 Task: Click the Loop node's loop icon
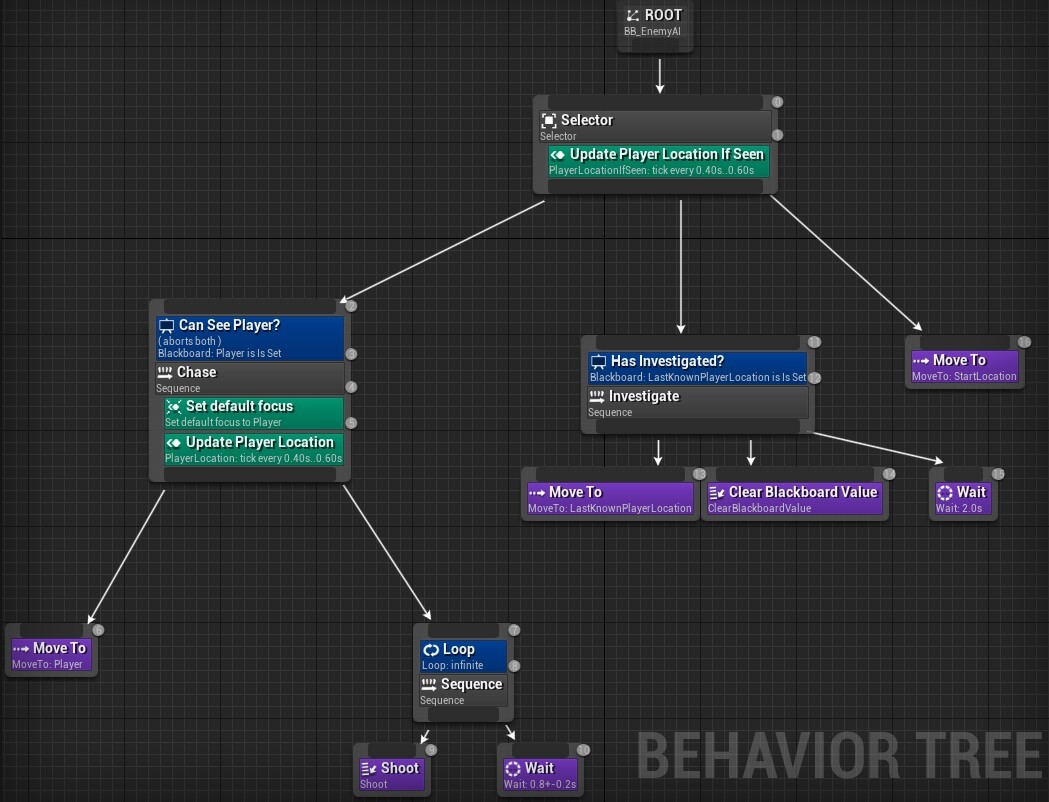[430, 649]
